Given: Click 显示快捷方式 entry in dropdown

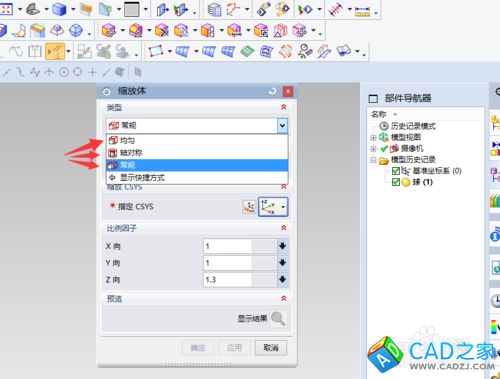Looking at the screenshot, I should 197,177.
